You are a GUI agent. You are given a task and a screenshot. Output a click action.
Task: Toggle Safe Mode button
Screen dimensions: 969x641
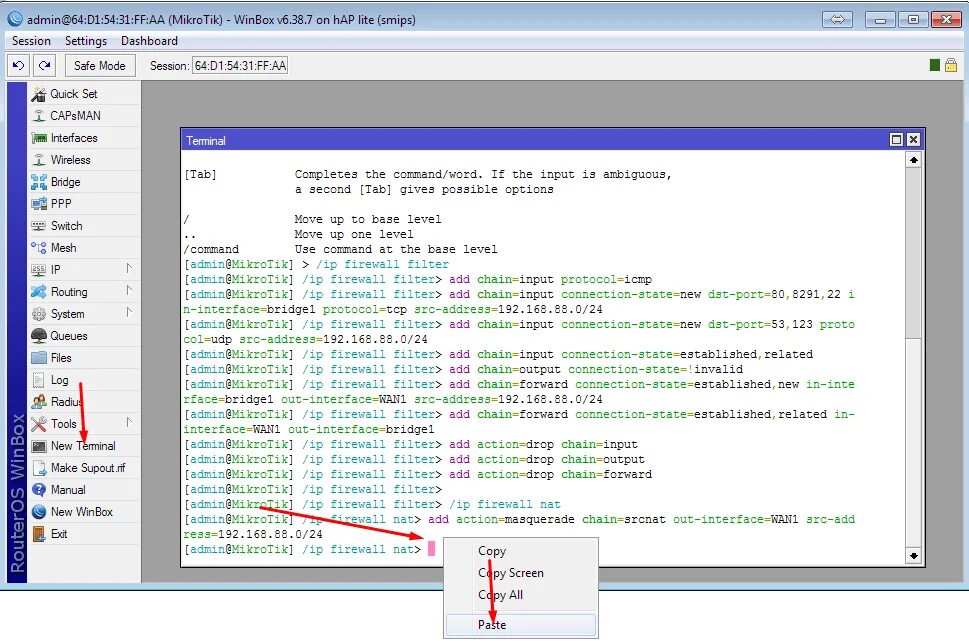[x=99, y=66]
